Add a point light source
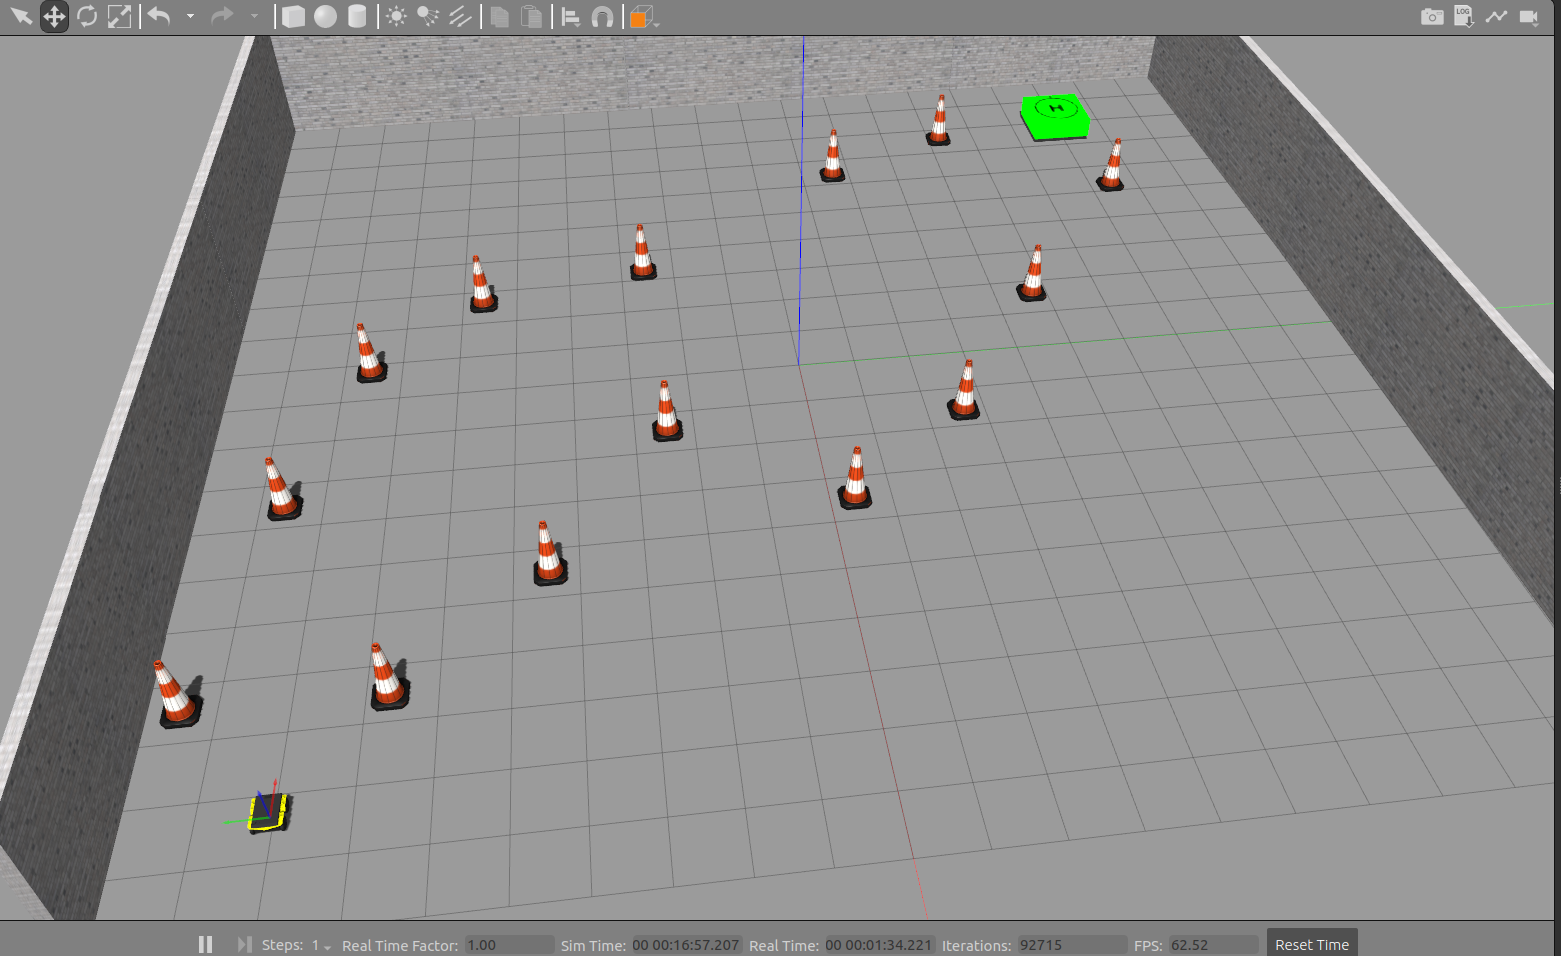The height and width of the screenshot is (956, 1561). pos(395,16)
